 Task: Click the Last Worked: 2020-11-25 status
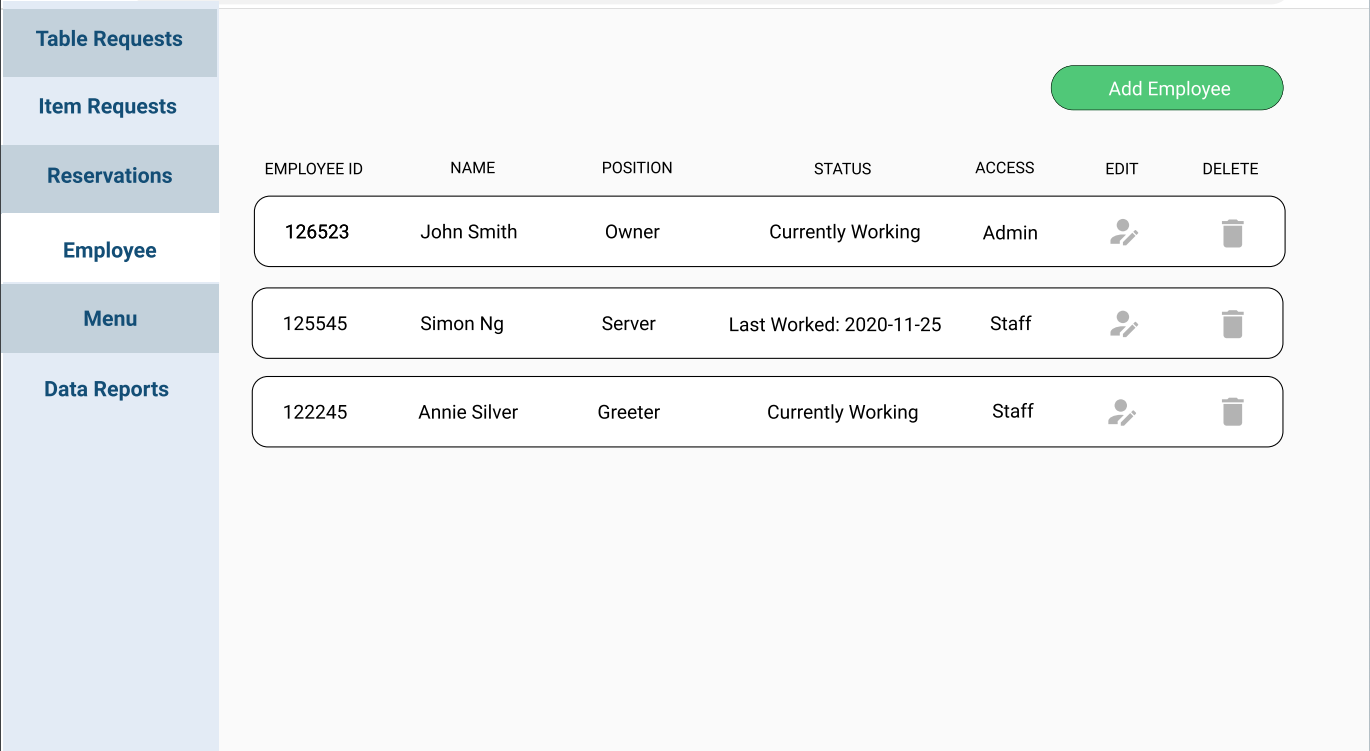click(835, 324)
